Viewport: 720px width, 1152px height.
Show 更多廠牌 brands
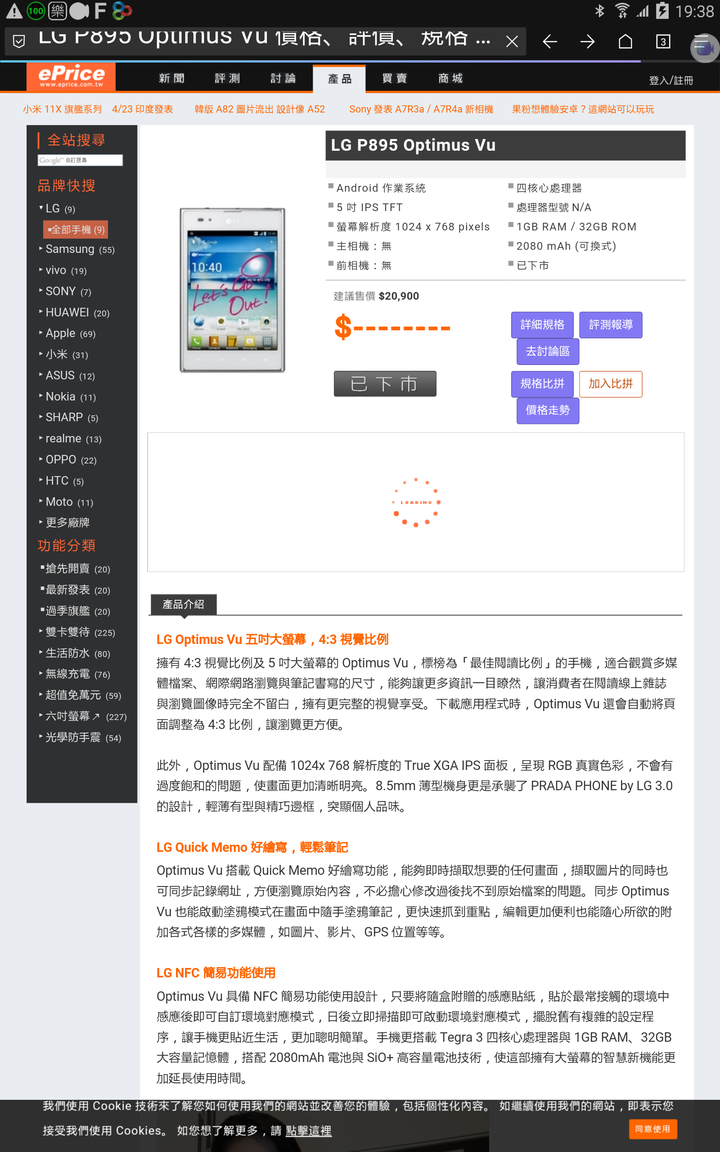(64, 523)
